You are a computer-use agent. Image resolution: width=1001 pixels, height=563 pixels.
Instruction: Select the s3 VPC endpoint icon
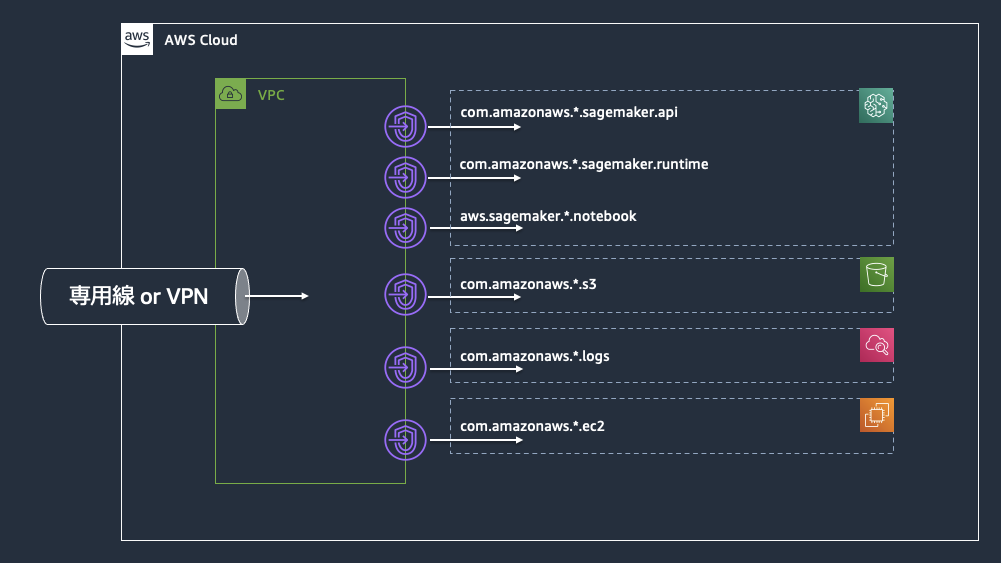tap(405, 294)
